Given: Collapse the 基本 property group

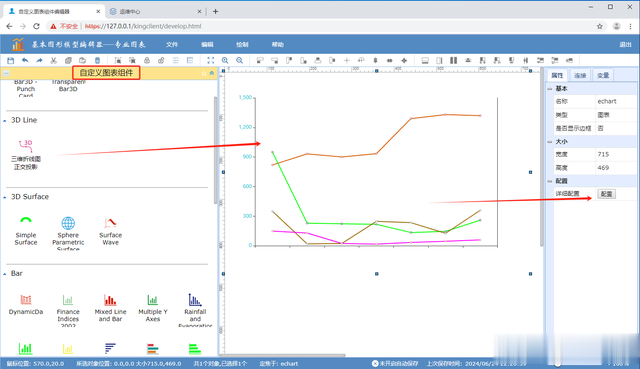Looking at the screenshot, I should [x=550, y=89].
